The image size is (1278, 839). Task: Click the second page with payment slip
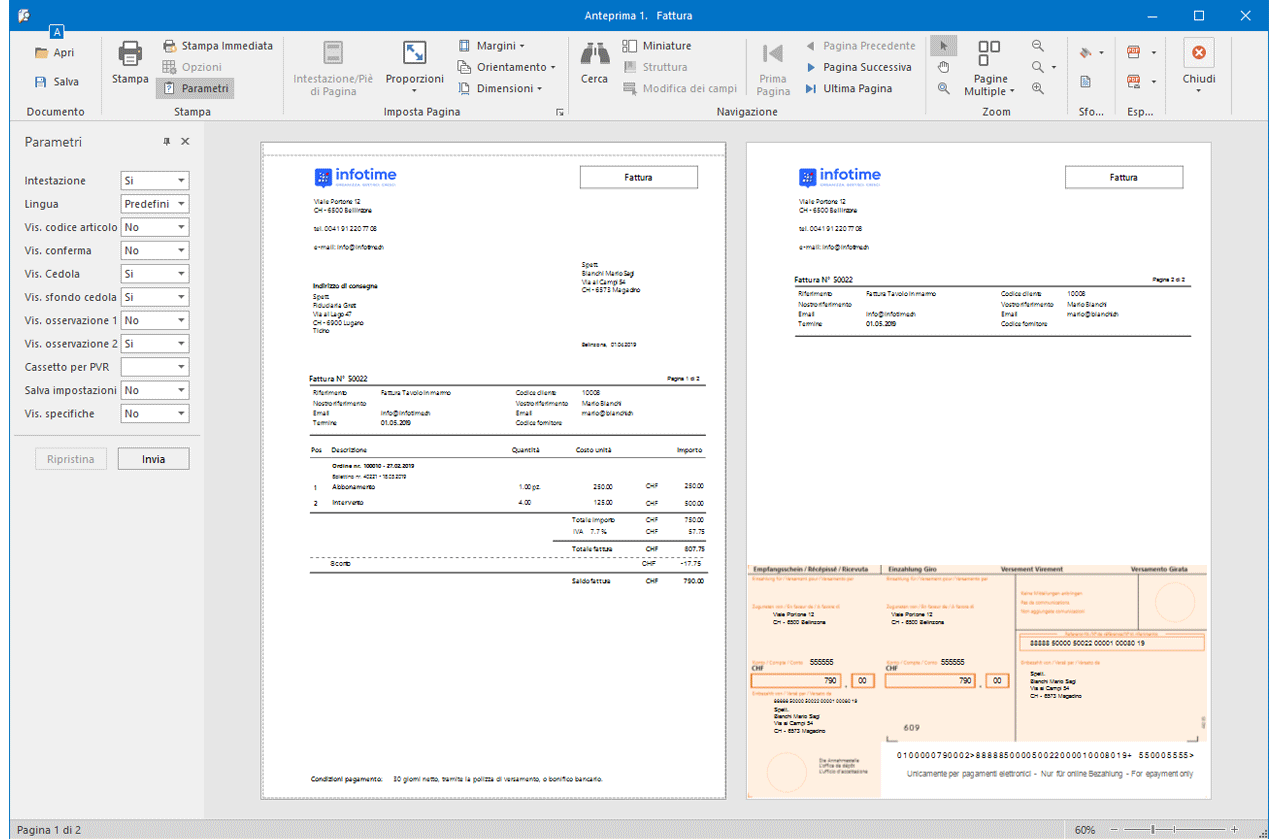[979, 470]
